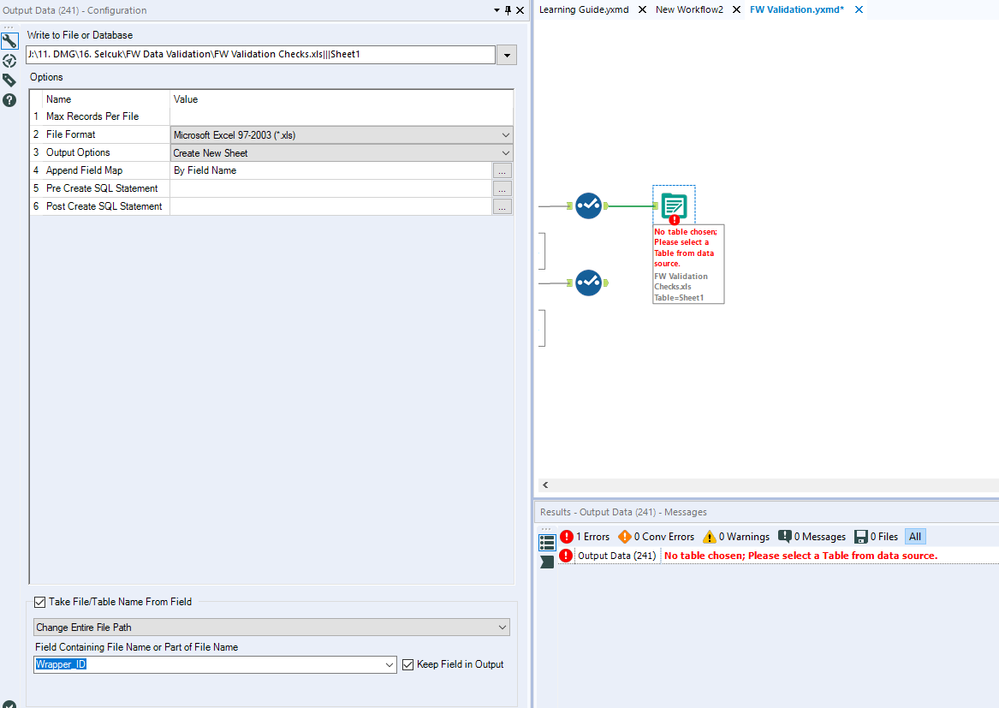
Task: Open the messages list view icon
Action: [547, 542]
